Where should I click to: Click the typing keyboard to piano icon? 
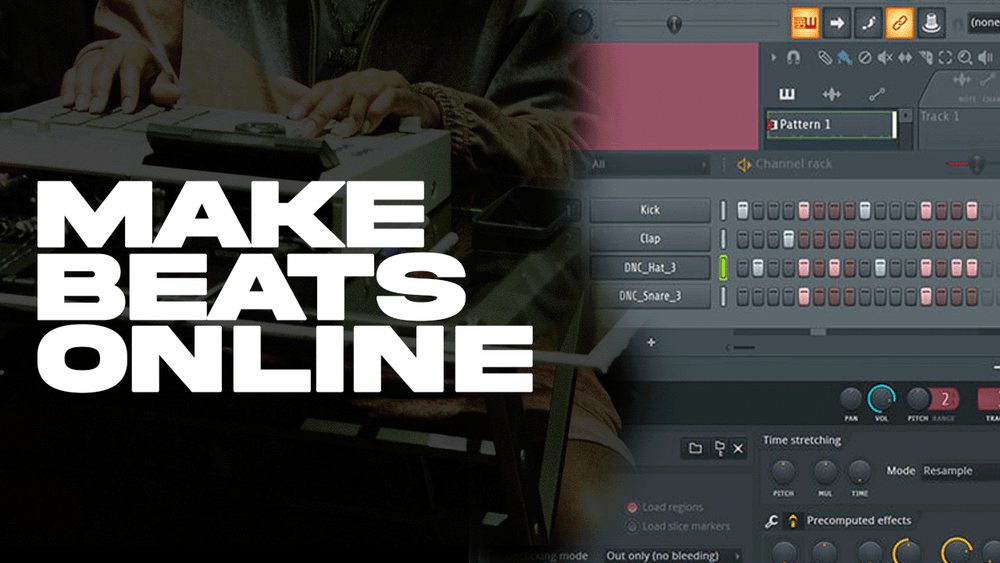(x=805, y=20)
